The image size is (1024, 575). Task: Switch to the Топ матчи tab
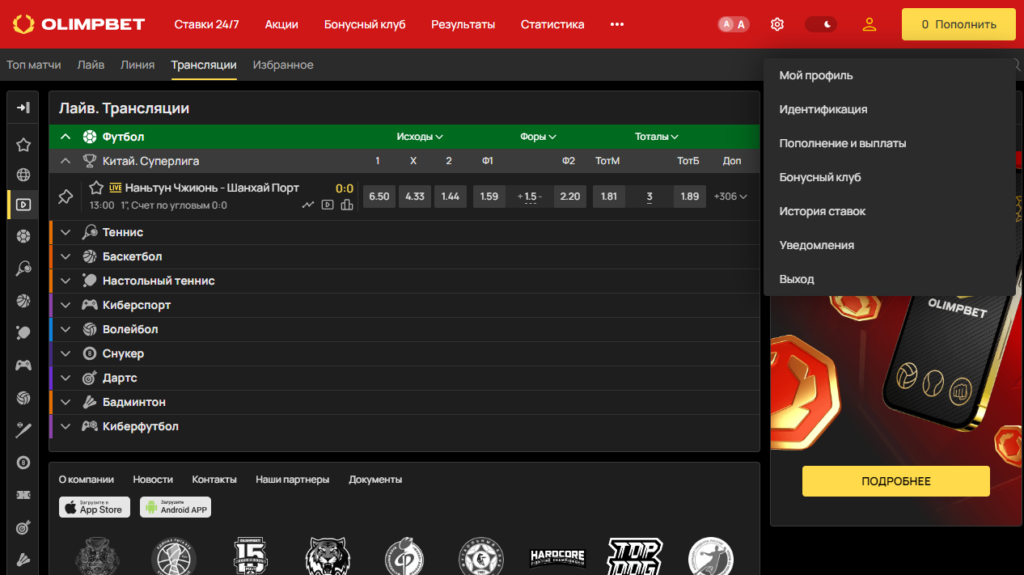tap(33, 65)
